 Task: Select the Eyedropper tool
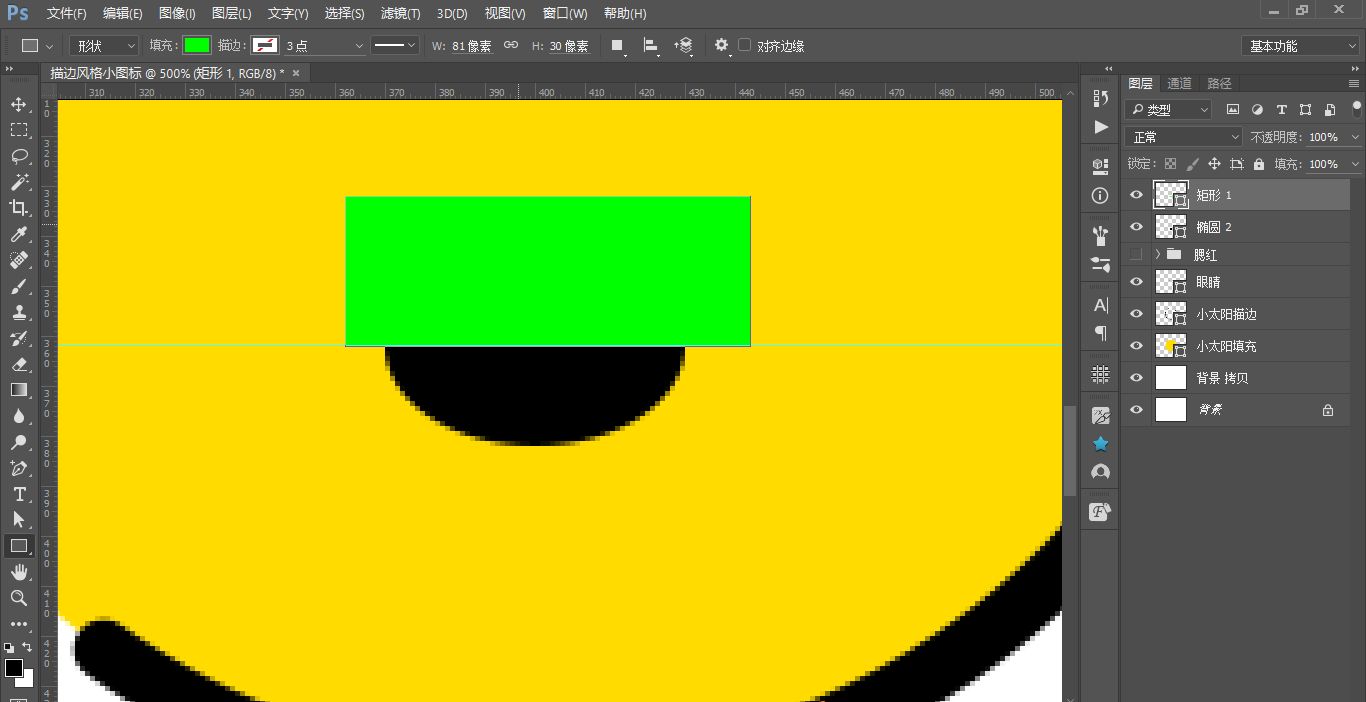pos(18,234)
